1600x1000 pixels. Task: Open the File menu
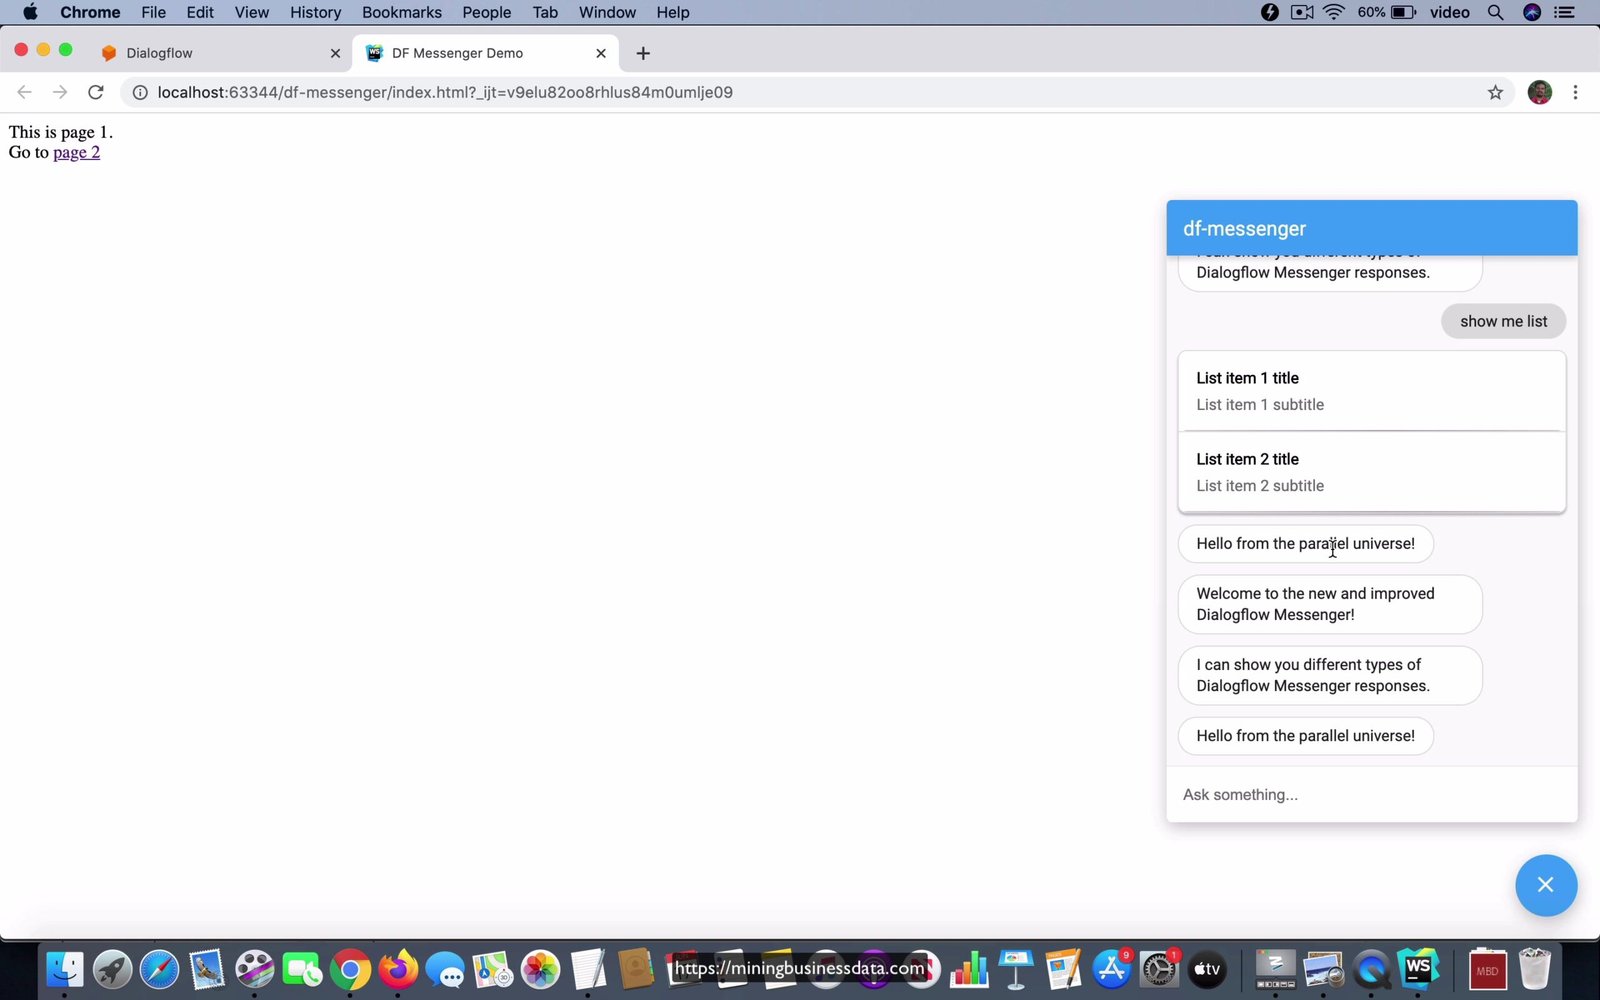[x=153, y=12]
